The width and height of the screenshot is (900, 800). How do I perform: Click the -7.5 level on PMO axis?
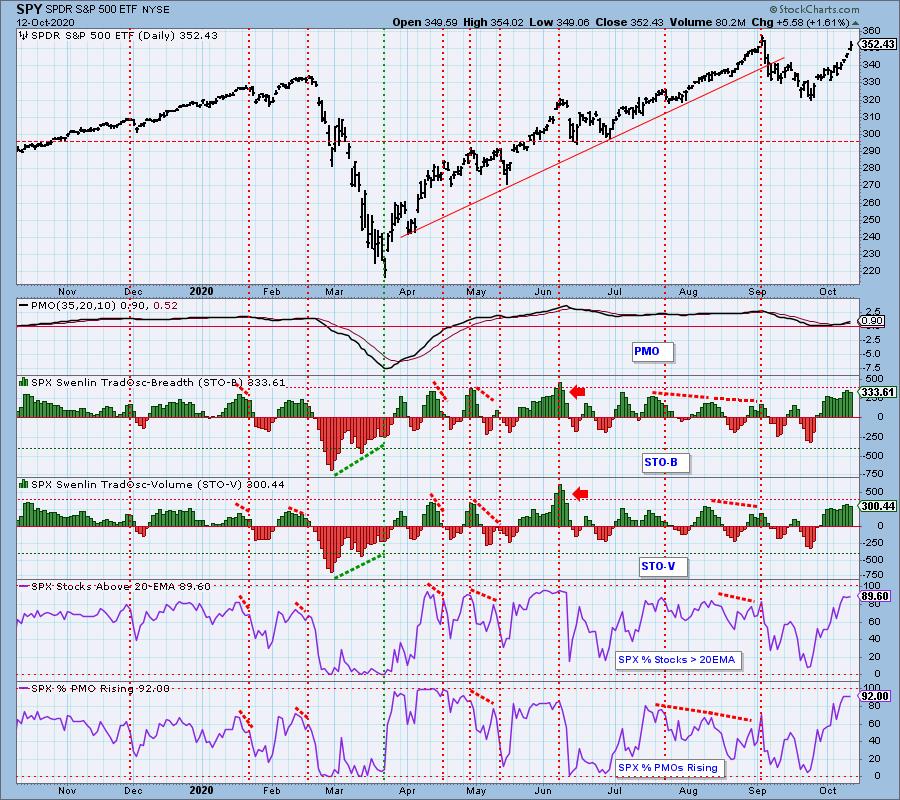click(870, 368)
